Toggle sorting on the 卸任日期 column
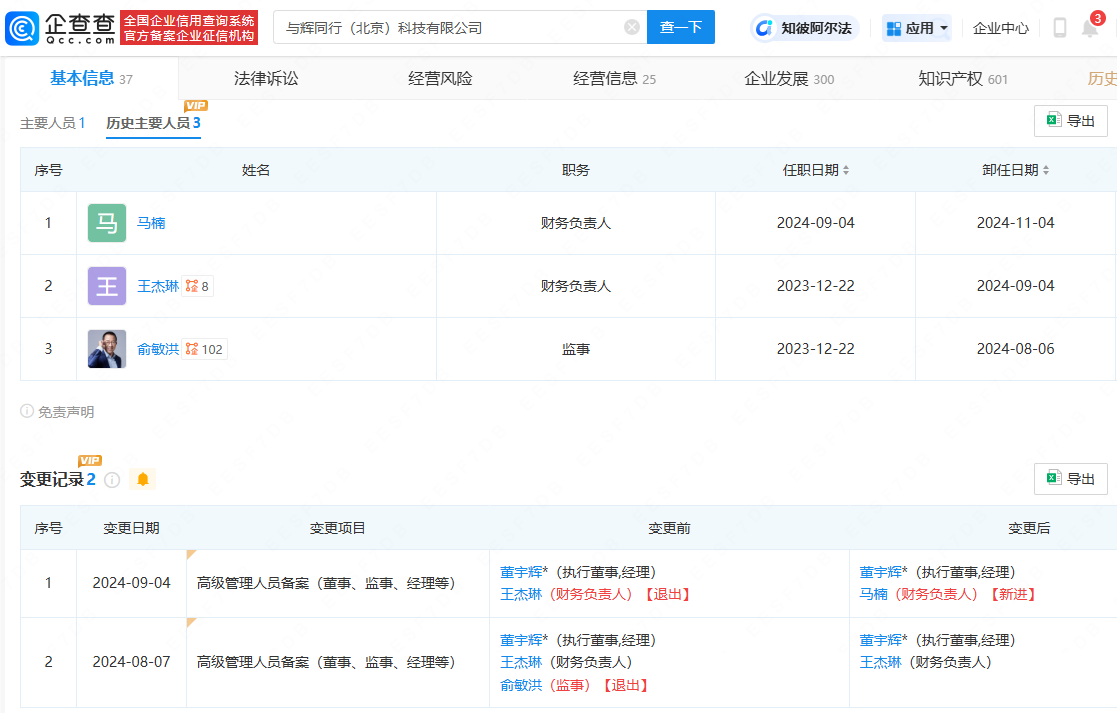This screenshot has width=1117, height=713. click(x=1047, y=170)
